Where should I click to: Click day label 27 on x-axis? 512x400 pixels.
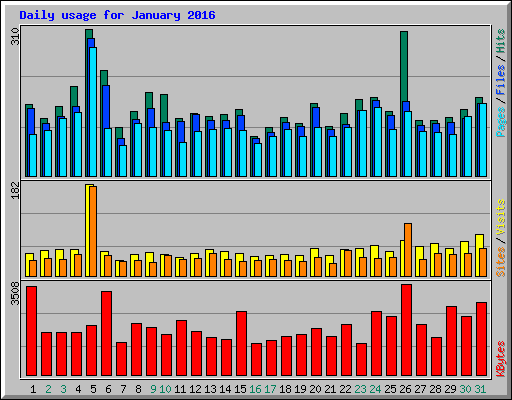click(x=420, y=389)
